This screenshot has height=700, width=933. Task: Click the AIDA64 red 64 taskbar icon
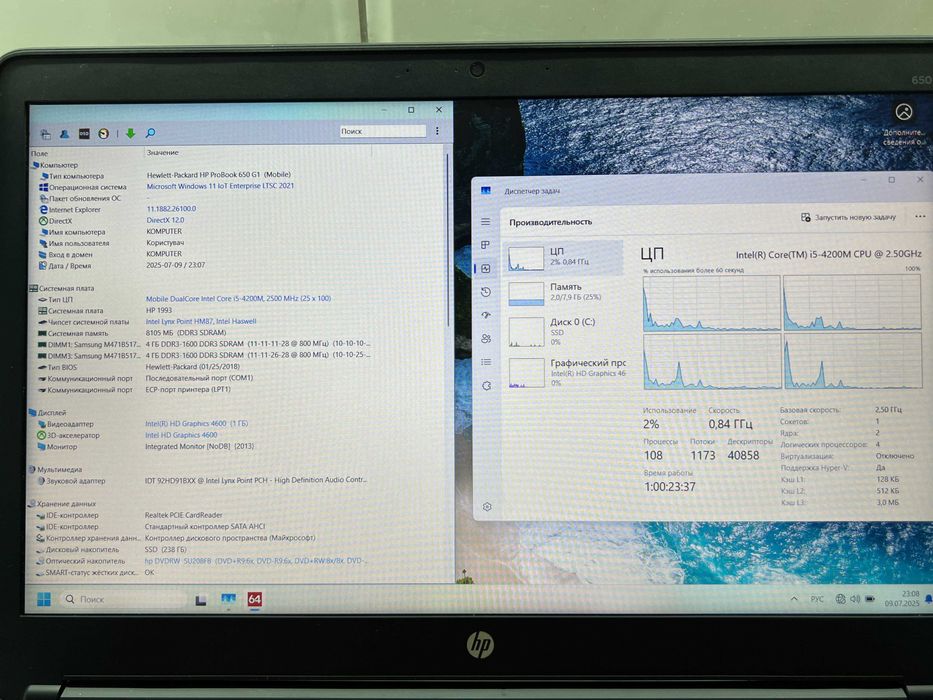[x=255, y=599]
